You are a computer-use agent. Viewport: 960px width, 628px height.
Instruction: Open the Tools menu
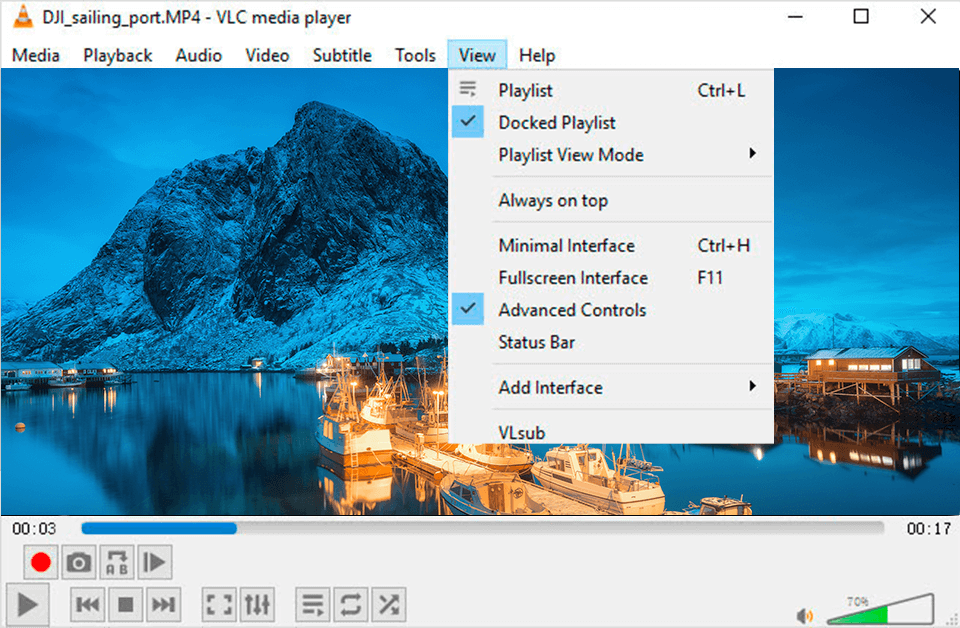click(415, 55)
